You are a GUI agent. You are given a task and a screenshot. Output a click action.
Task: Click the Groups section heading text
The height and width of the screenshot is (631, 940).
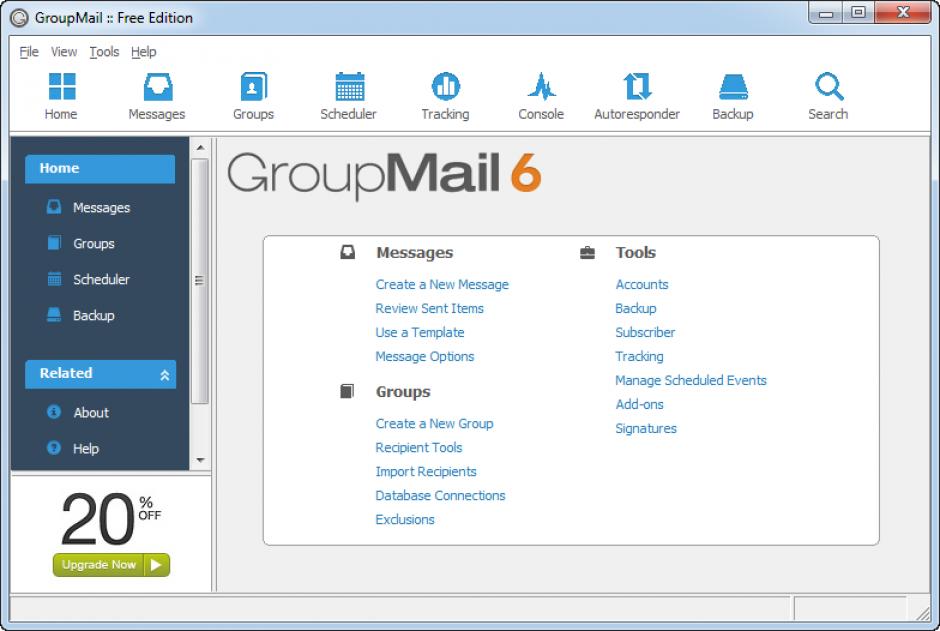click(x=403, y=392)
